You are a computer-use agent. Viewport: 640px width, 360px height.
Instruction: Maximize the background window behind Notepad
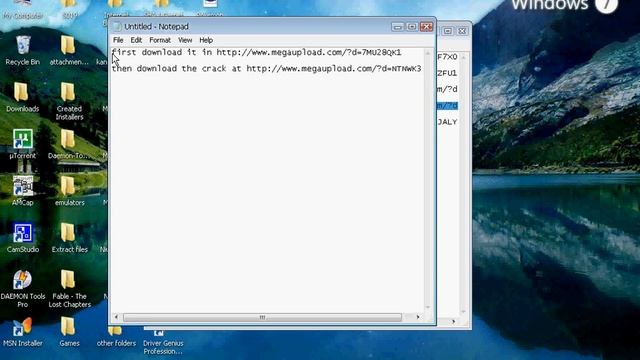448,31
